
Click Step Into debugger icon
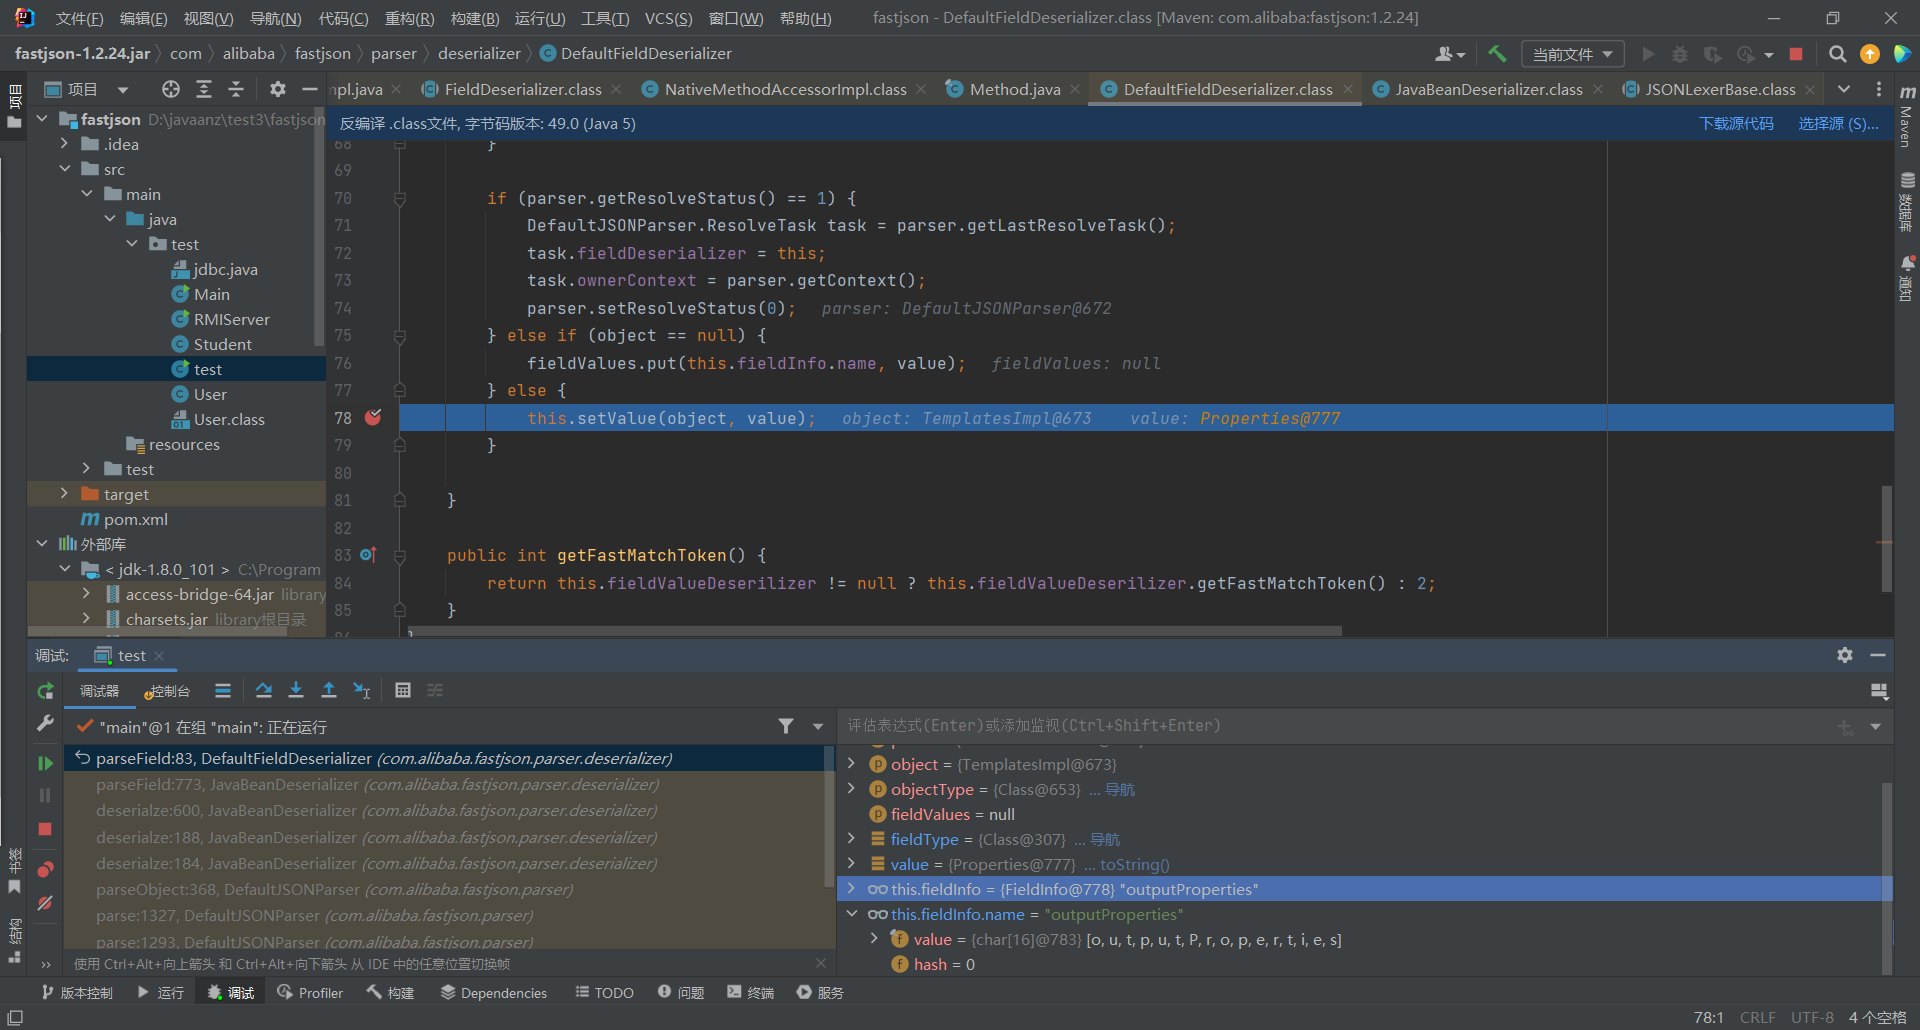click(296, 690)
